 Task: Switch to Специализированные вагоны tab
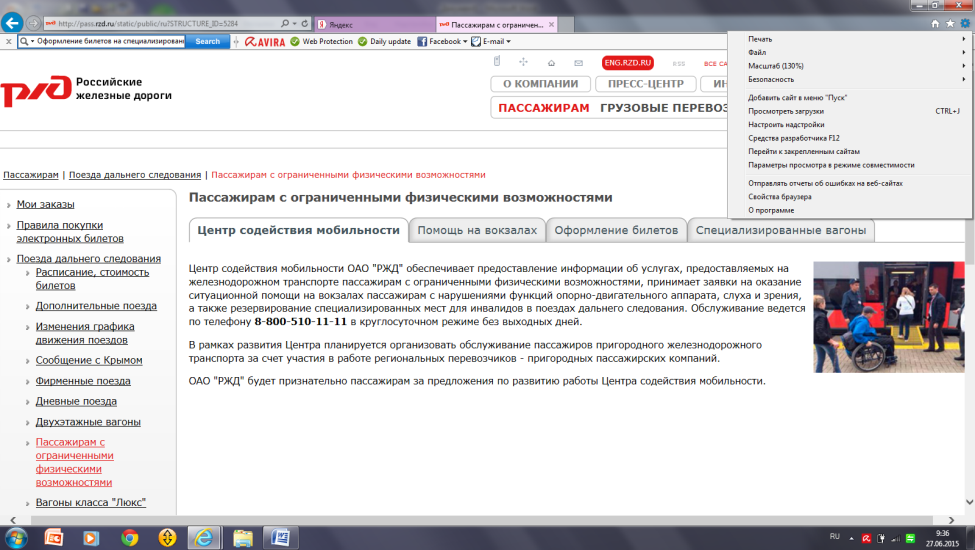pyautogui.click(x=781, y=230)
